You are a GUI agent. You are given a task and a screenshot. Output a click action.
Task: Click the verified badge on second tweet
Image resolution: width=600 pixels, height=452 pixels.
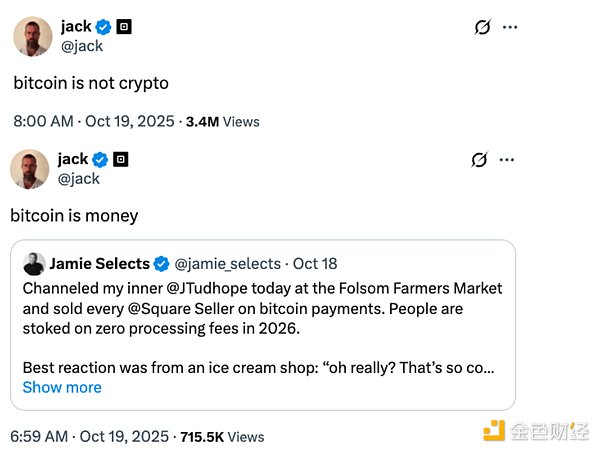(100, 159)
